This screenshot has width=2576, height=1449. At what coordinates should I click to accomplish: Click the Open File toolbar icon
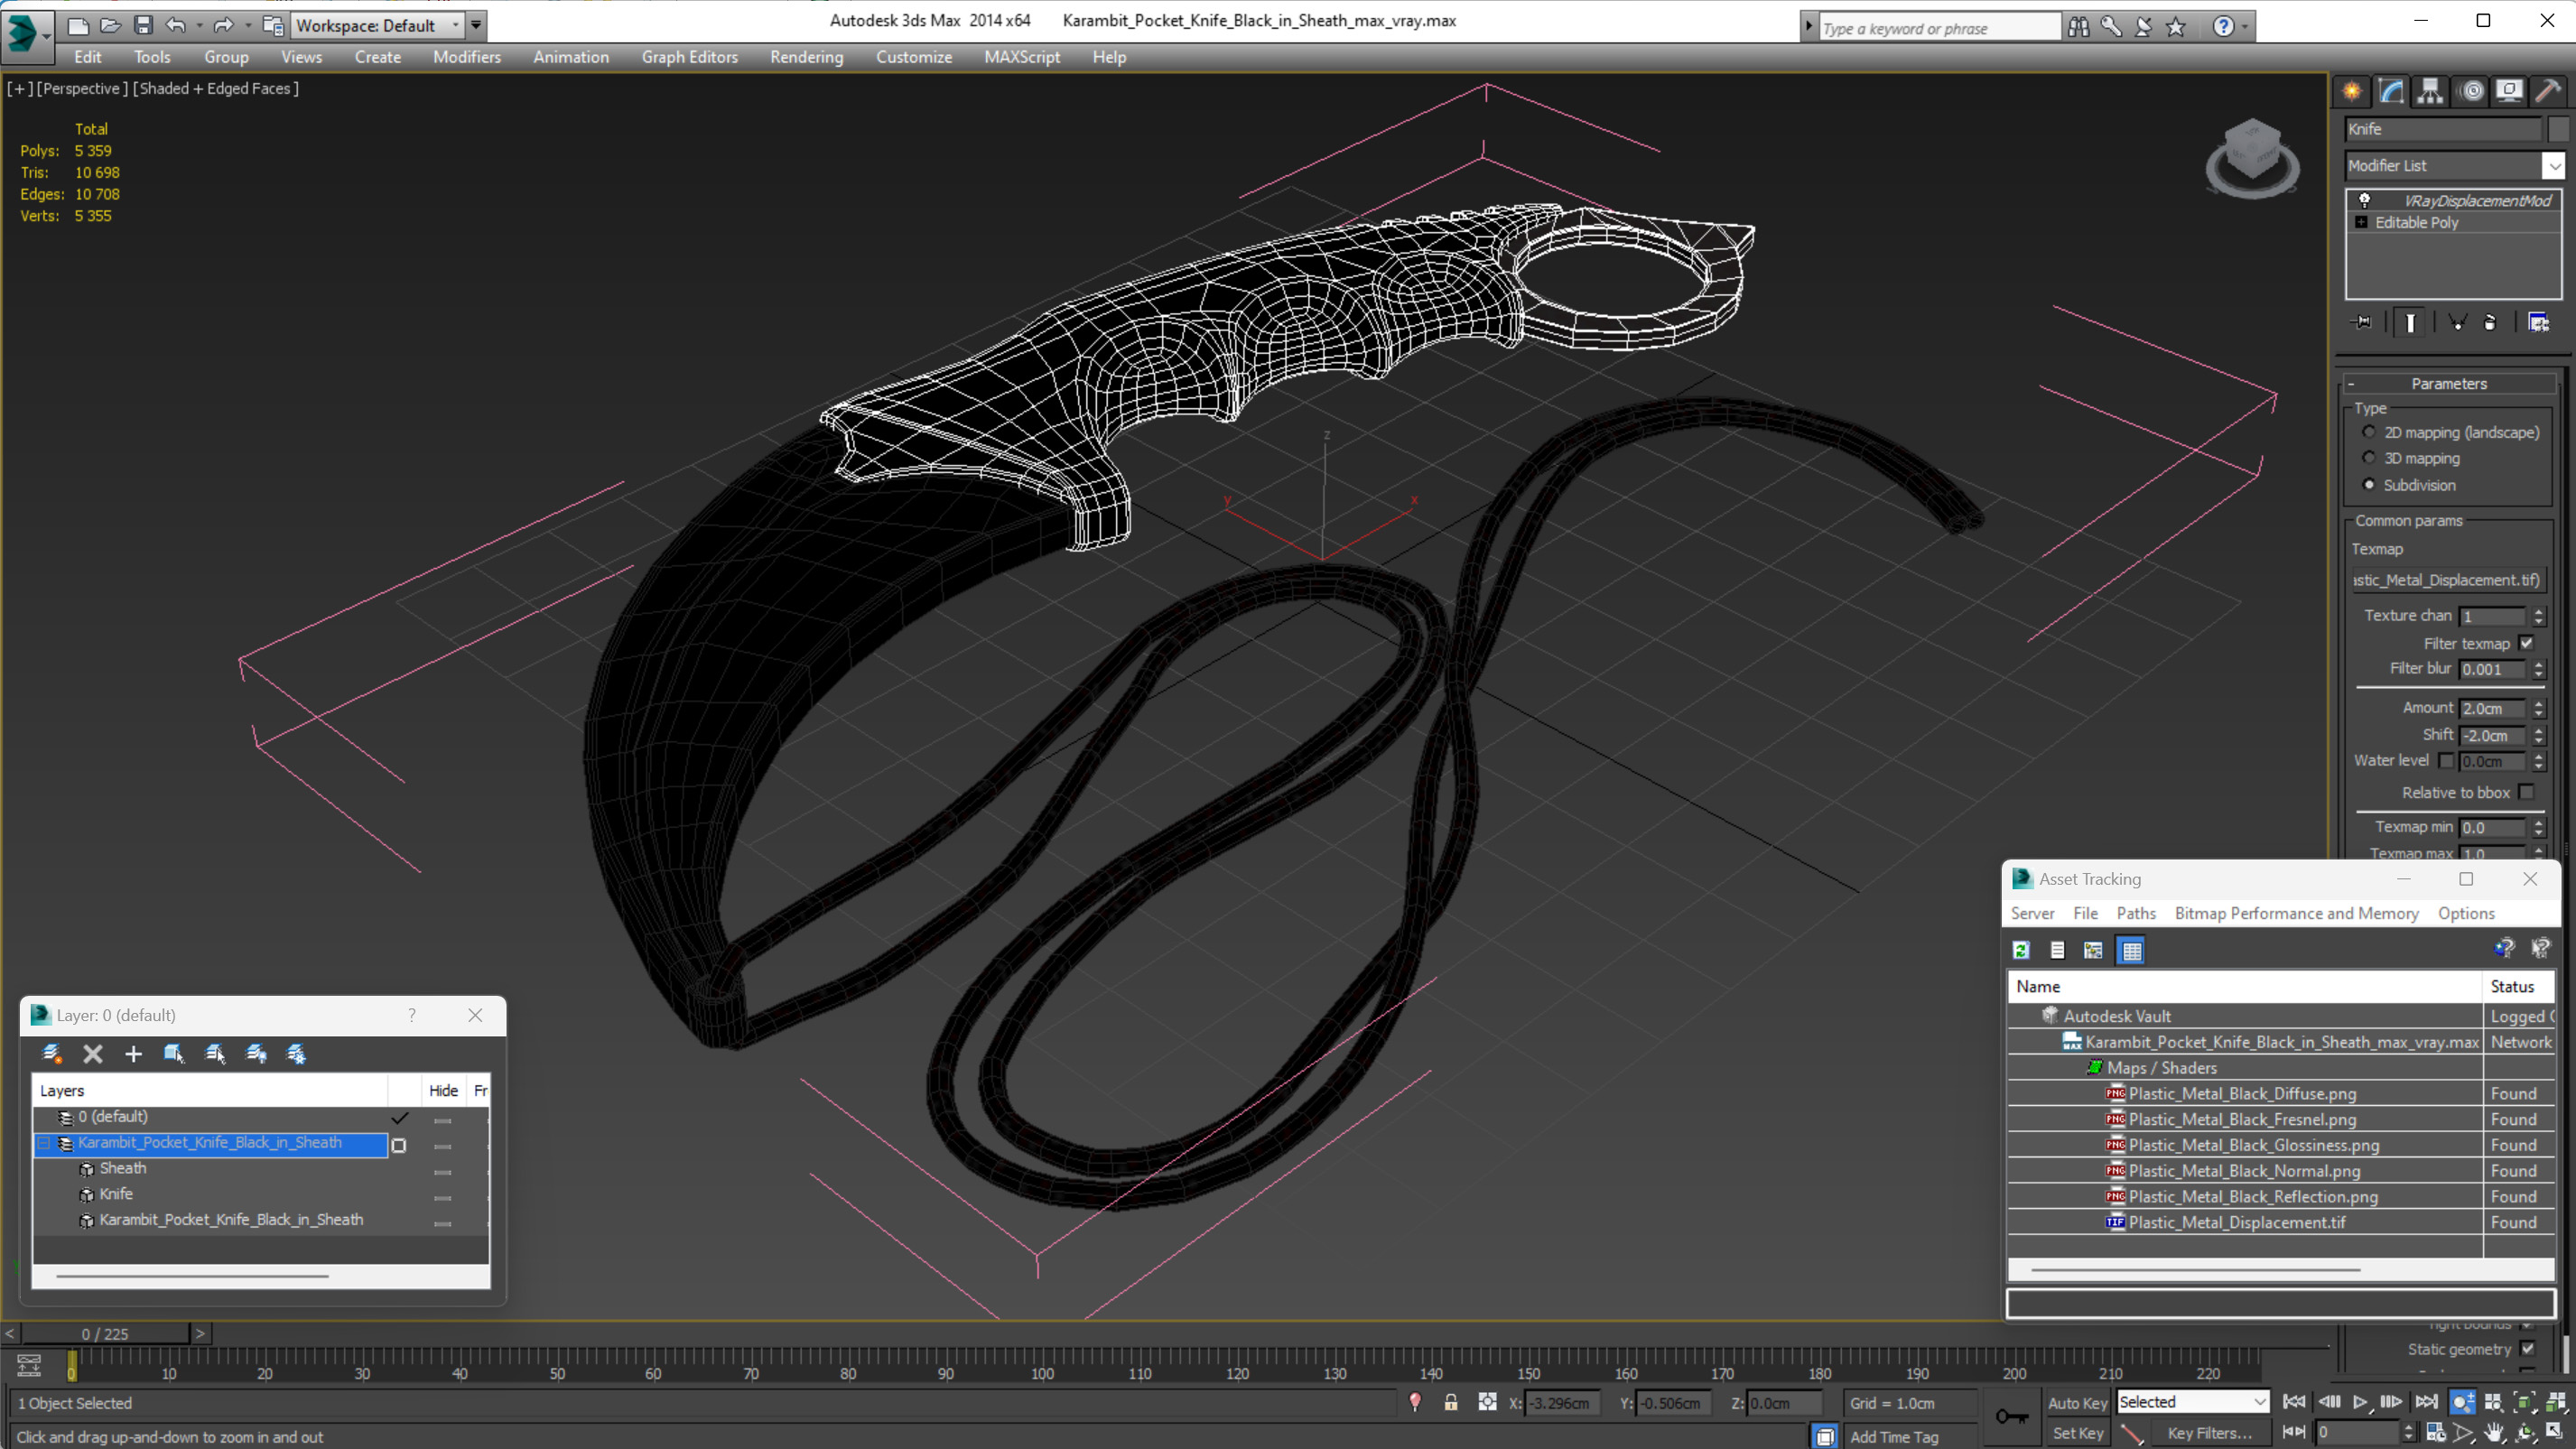pos(110,26)
